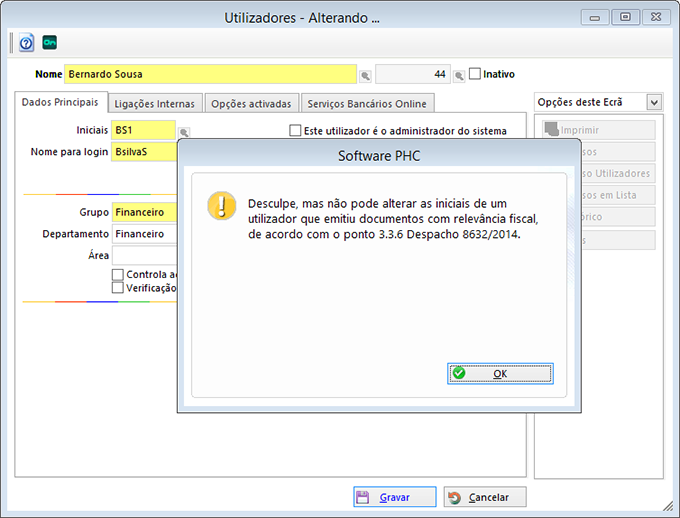The height and width of the screenshot is (518, 680).
Task: Click the window resize grip corner
Action: click(668, 506)
